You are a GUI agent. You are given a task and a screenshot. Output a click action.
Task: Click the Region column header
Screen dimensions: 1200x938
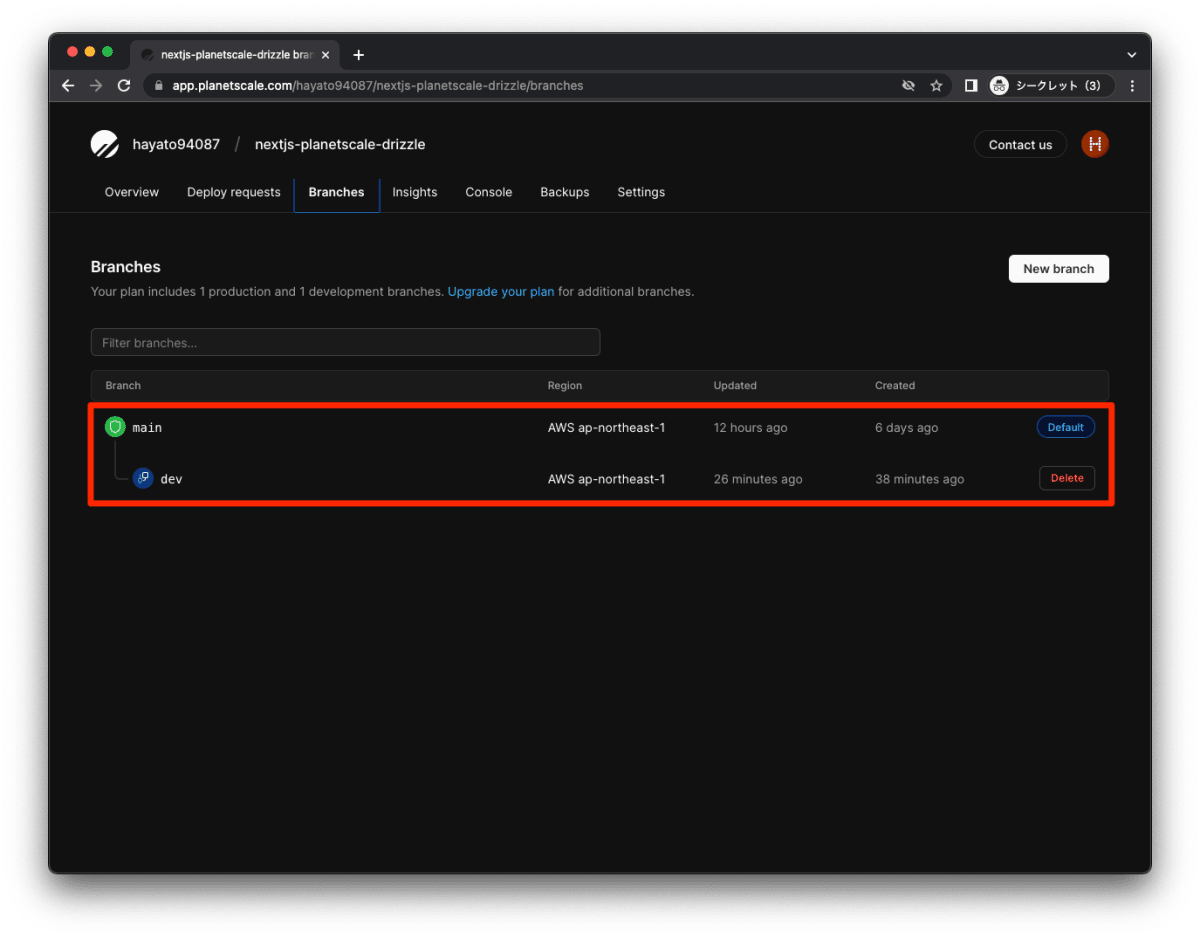tap(565, 385)
